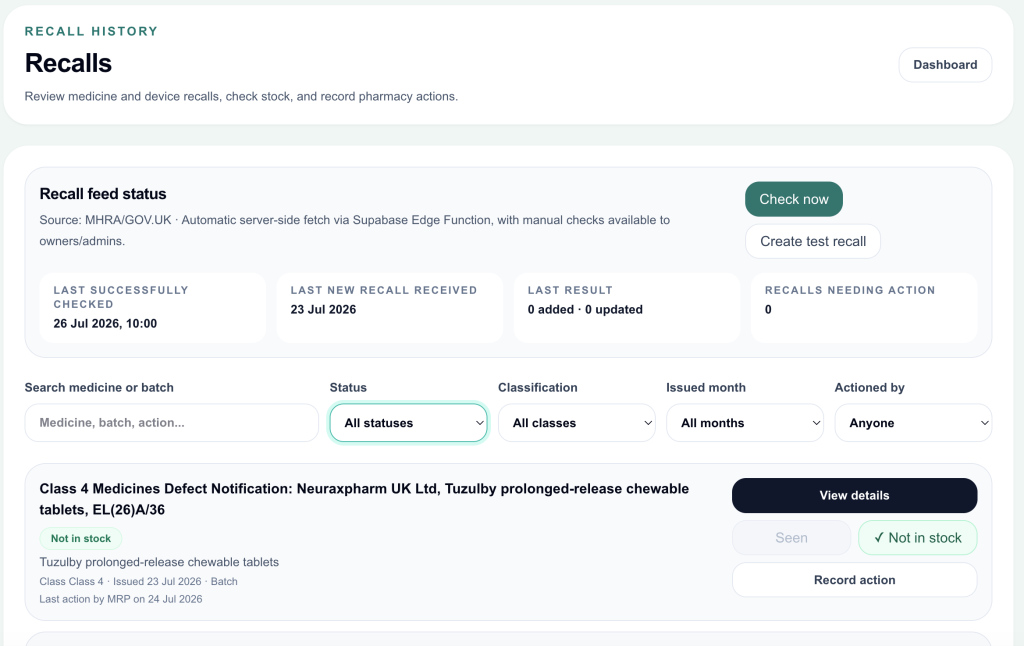Click the Recalls page heading

[68, 63]
